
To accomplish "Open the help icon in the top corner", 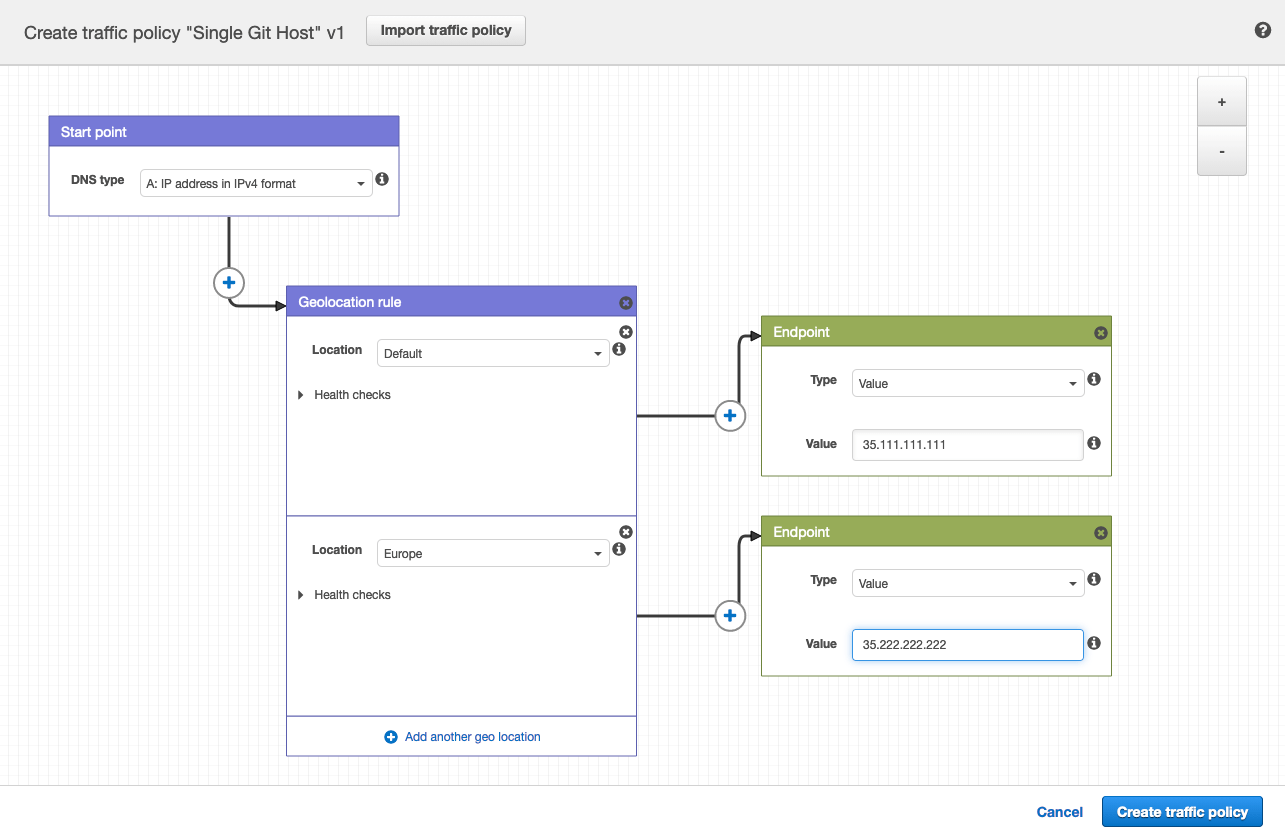I will click(1263, 30).
